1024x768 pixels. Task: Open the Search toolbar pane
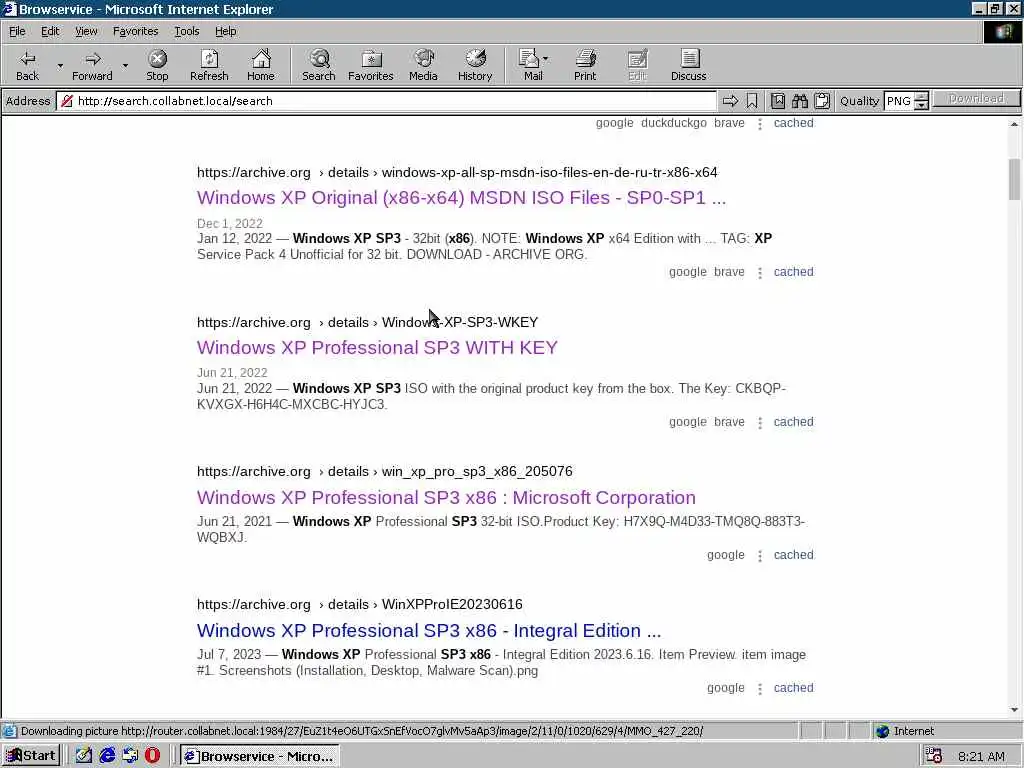[319, 65]
